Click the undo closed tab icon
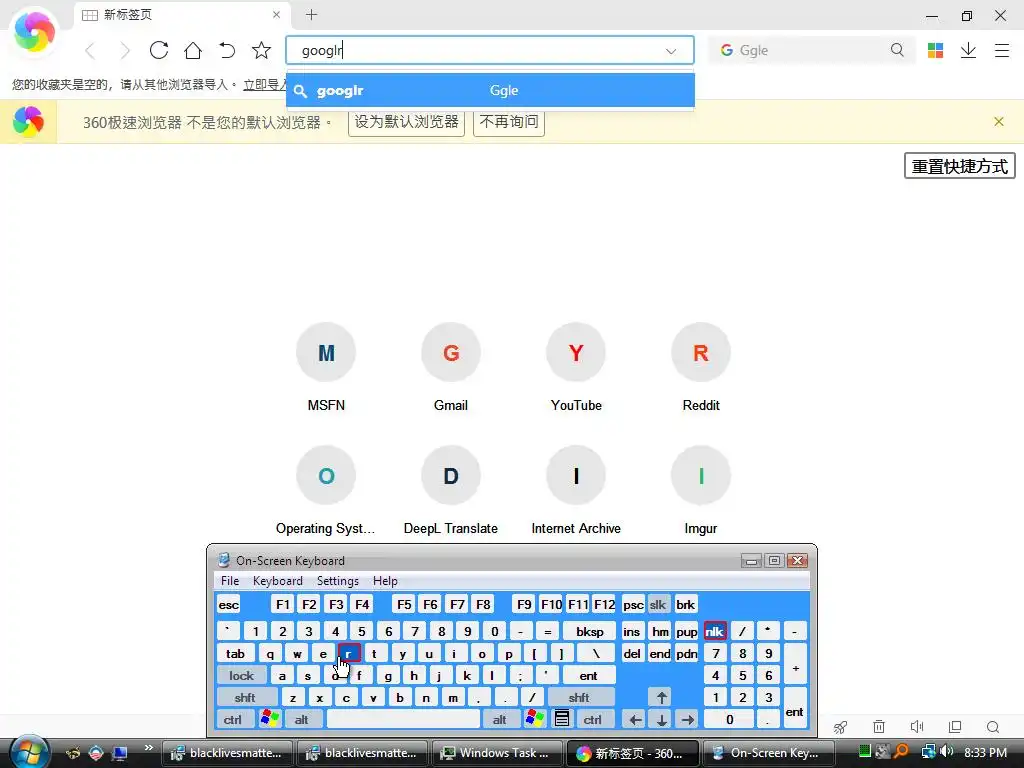The image size is (1024, 768). coord(227,50)
